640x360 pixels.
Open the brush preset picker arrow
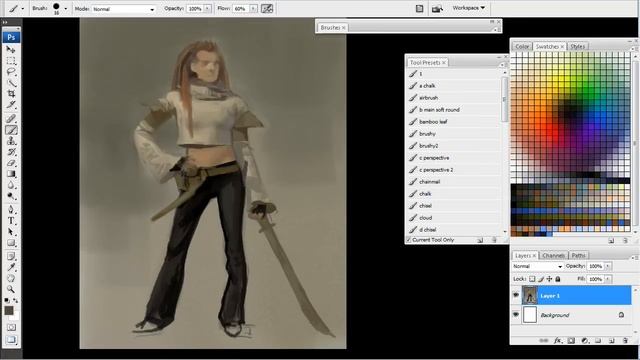tap(66, 9)
